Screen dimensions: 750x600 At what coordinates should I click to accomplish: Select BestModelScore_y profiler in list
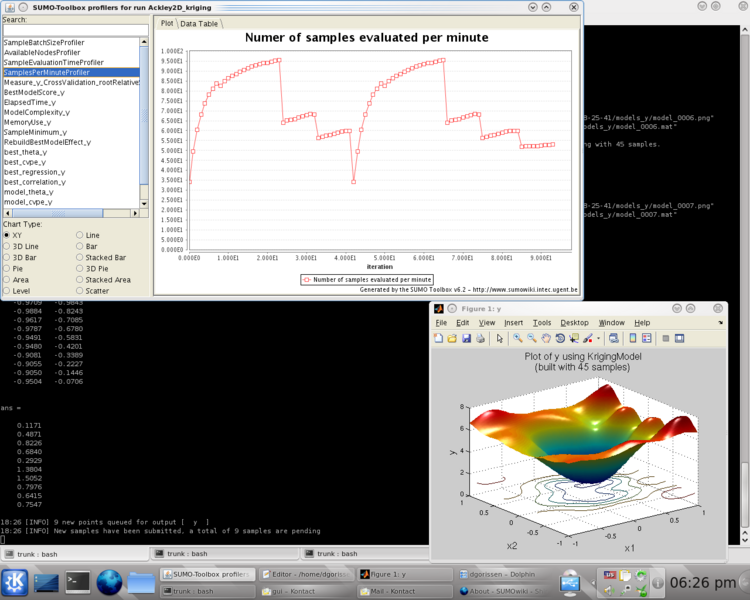(x=35, y=92)
